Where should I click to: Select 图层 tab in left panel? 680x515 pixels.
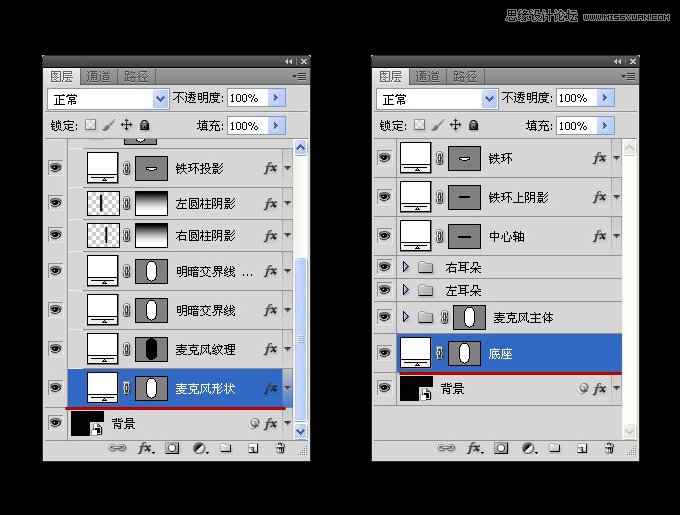pos(62,77)
